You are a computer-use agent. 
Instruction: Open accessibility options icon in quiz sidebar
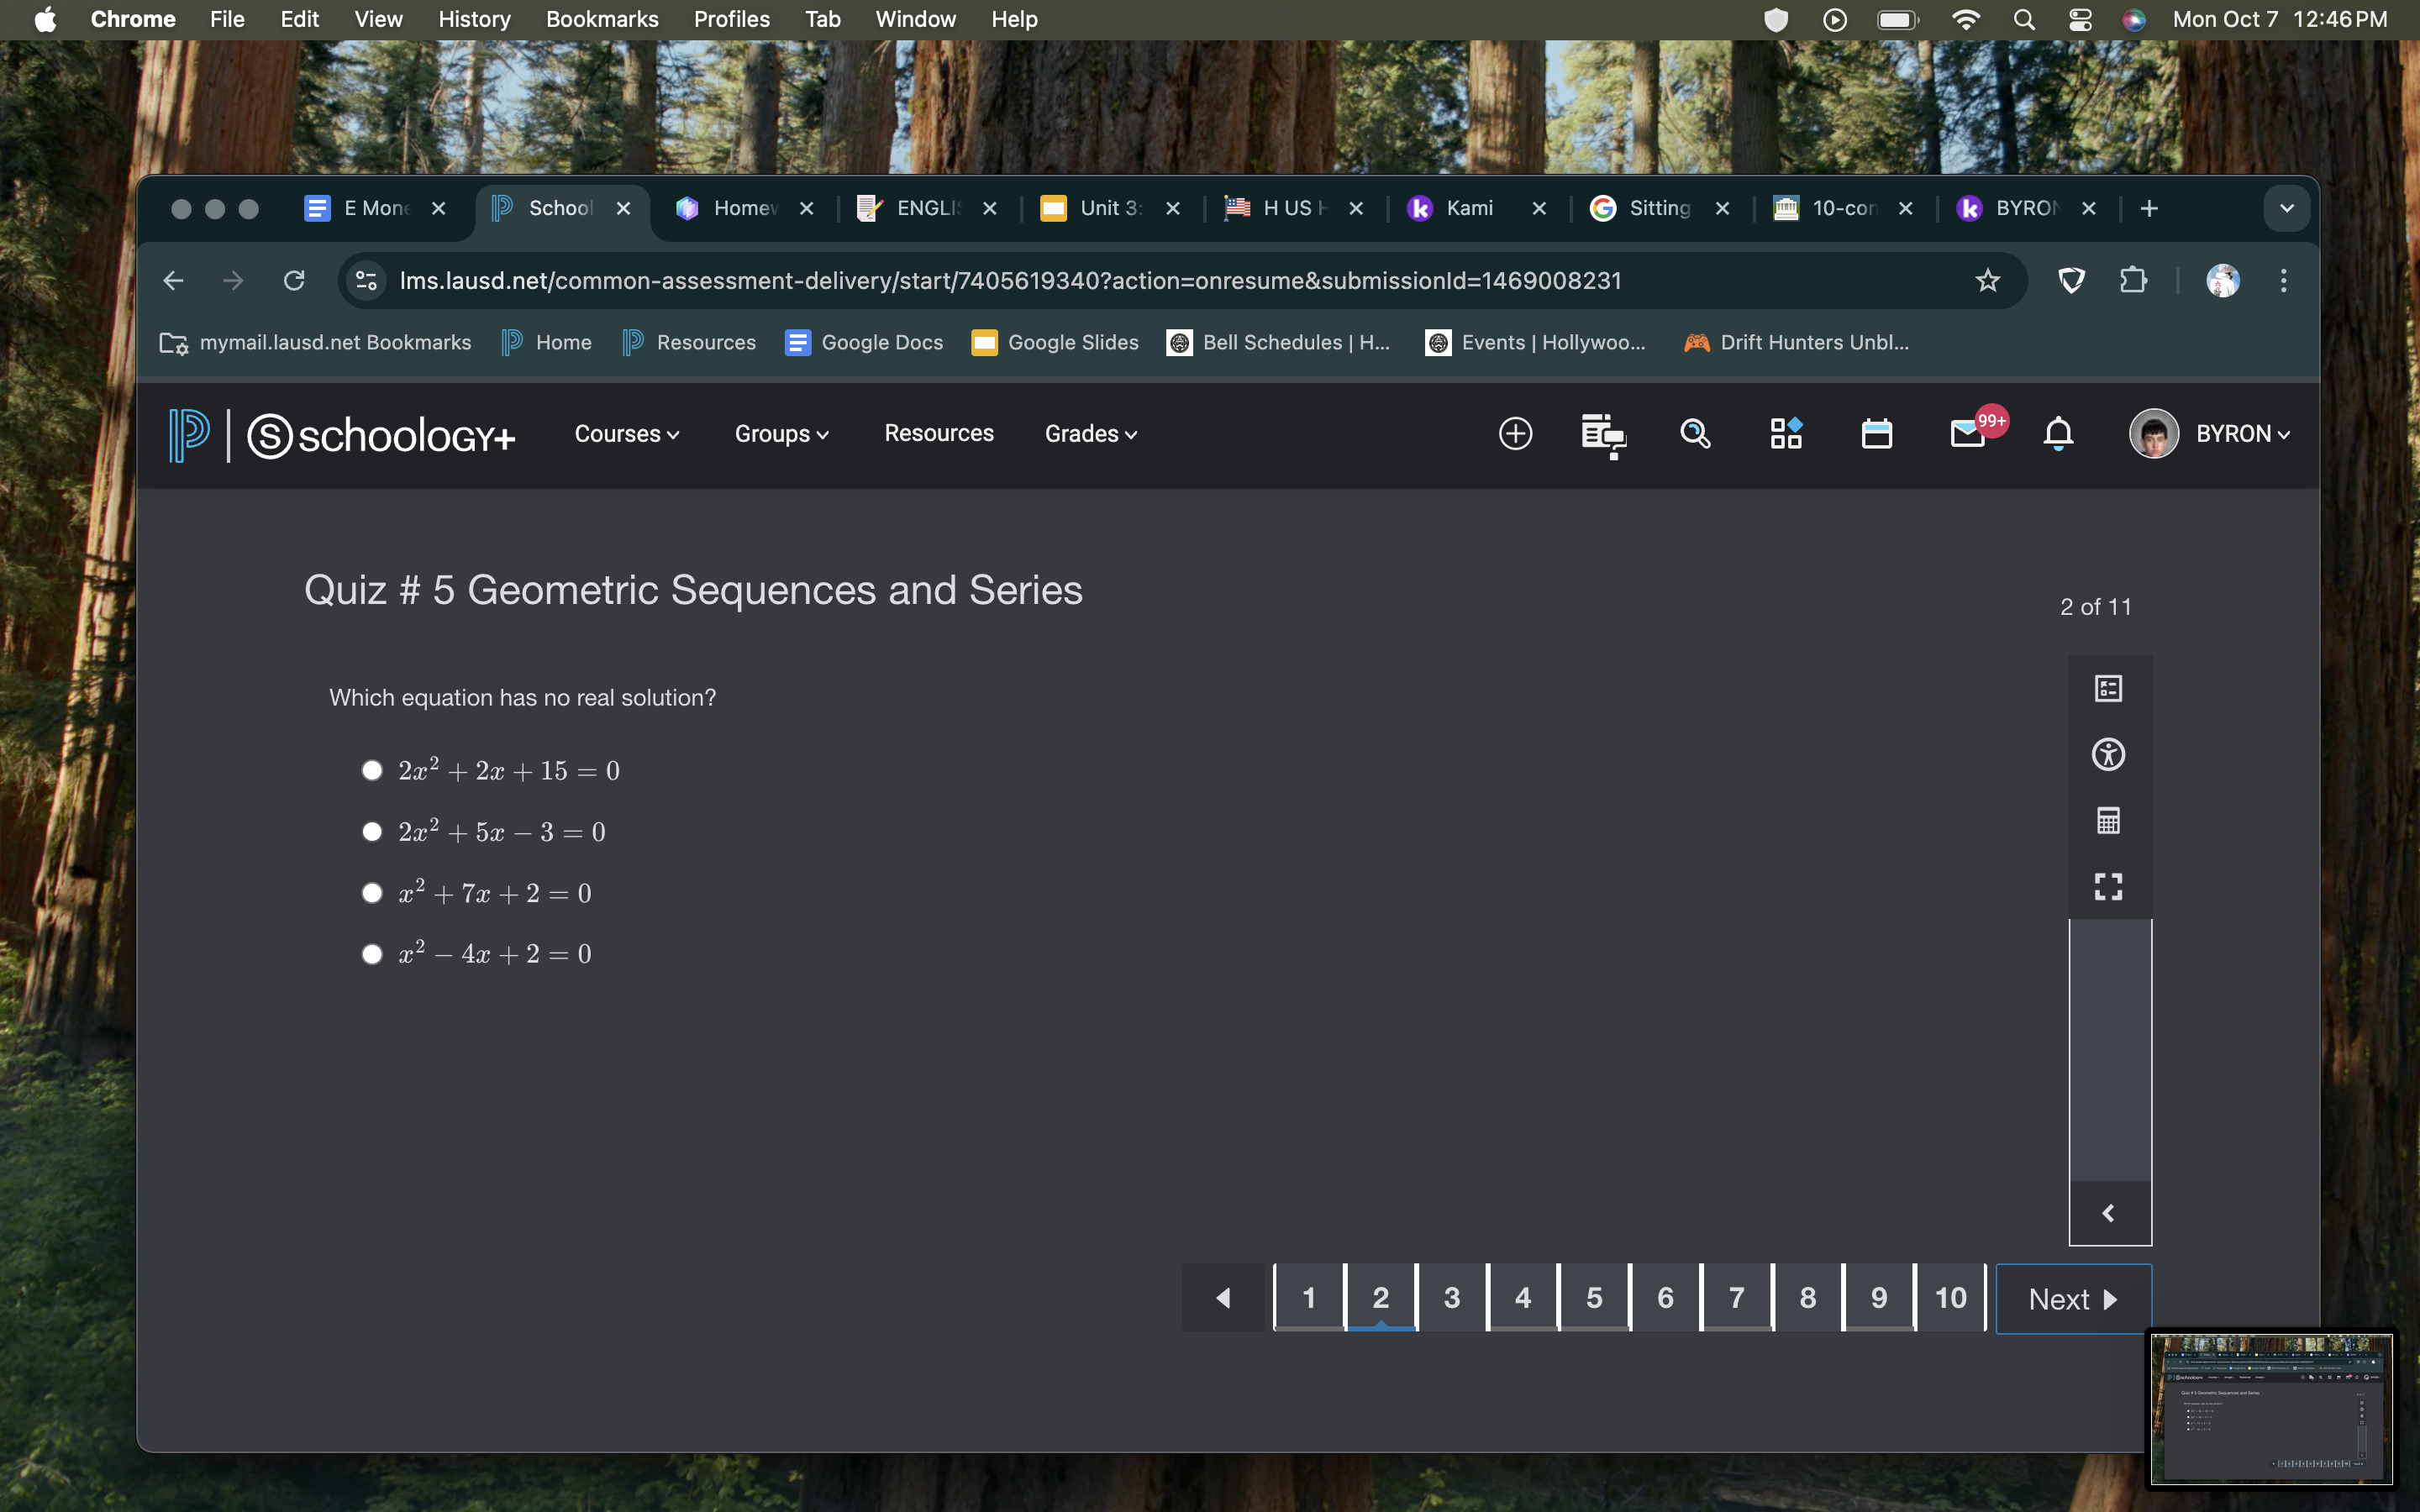pyautogui.click(x=2108, y=754)
